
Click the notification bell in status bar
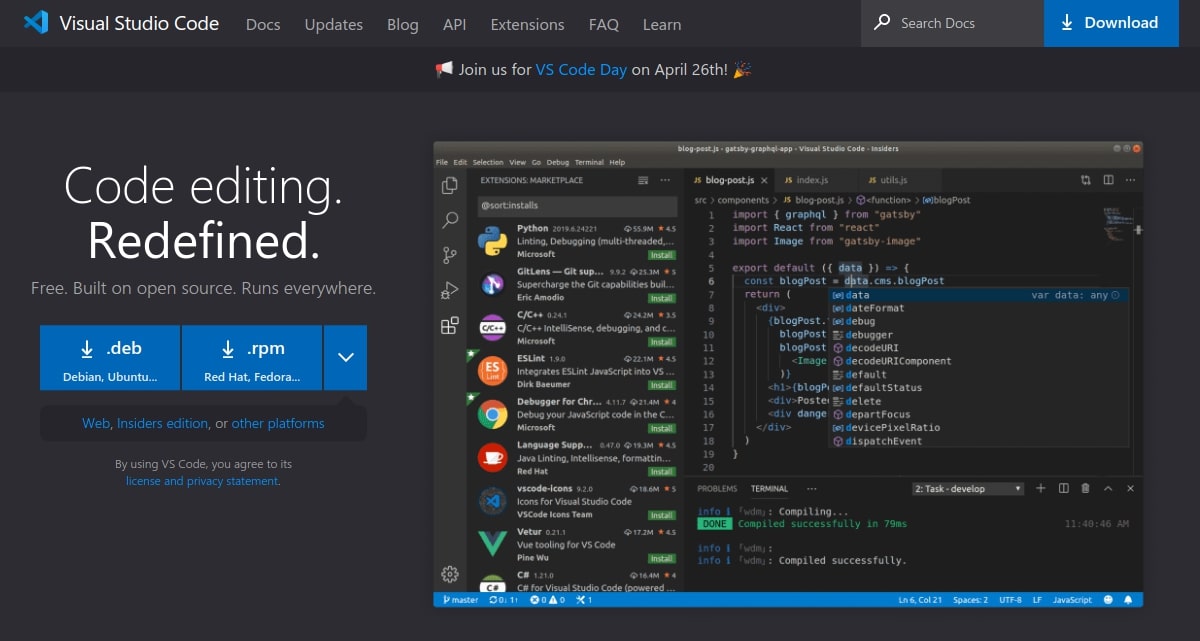point(1129,600)
